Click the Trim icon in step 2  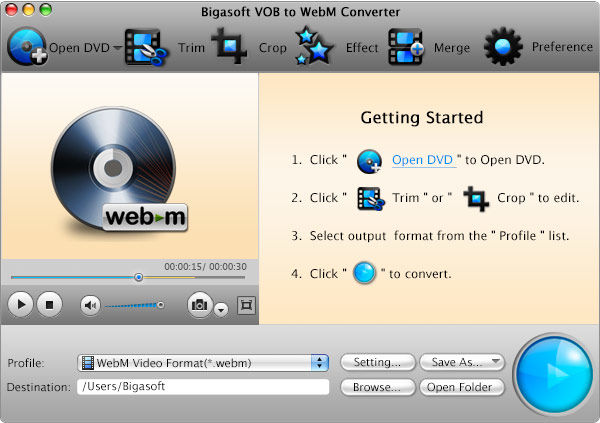click(371, 199)
